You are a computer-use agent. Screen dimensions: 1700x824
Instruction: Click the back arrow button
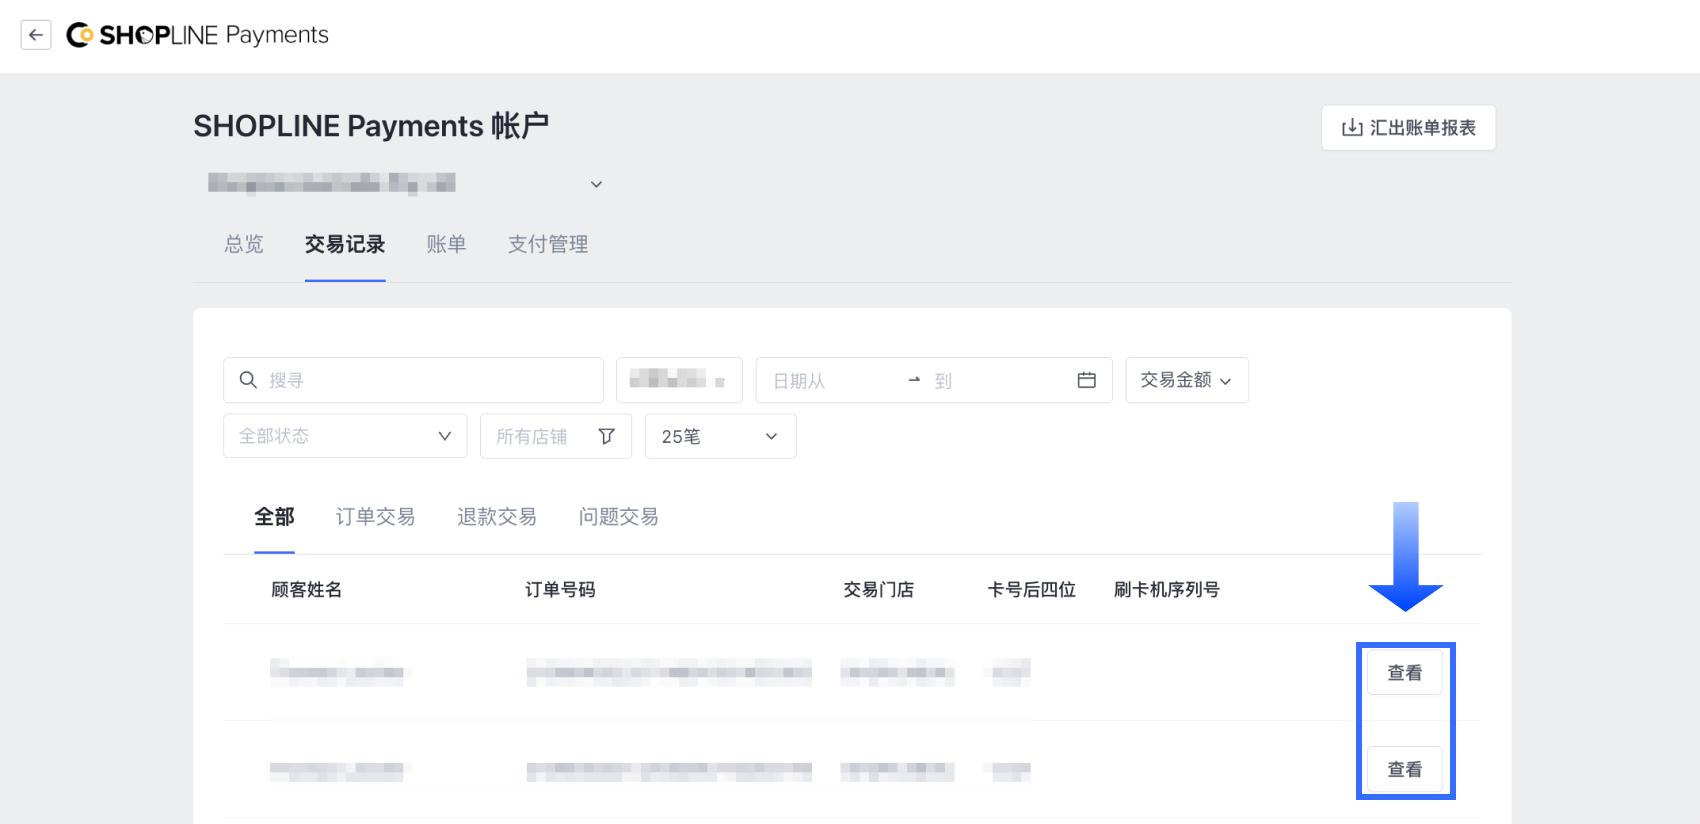pyautogui.click(x=36, y=35)
